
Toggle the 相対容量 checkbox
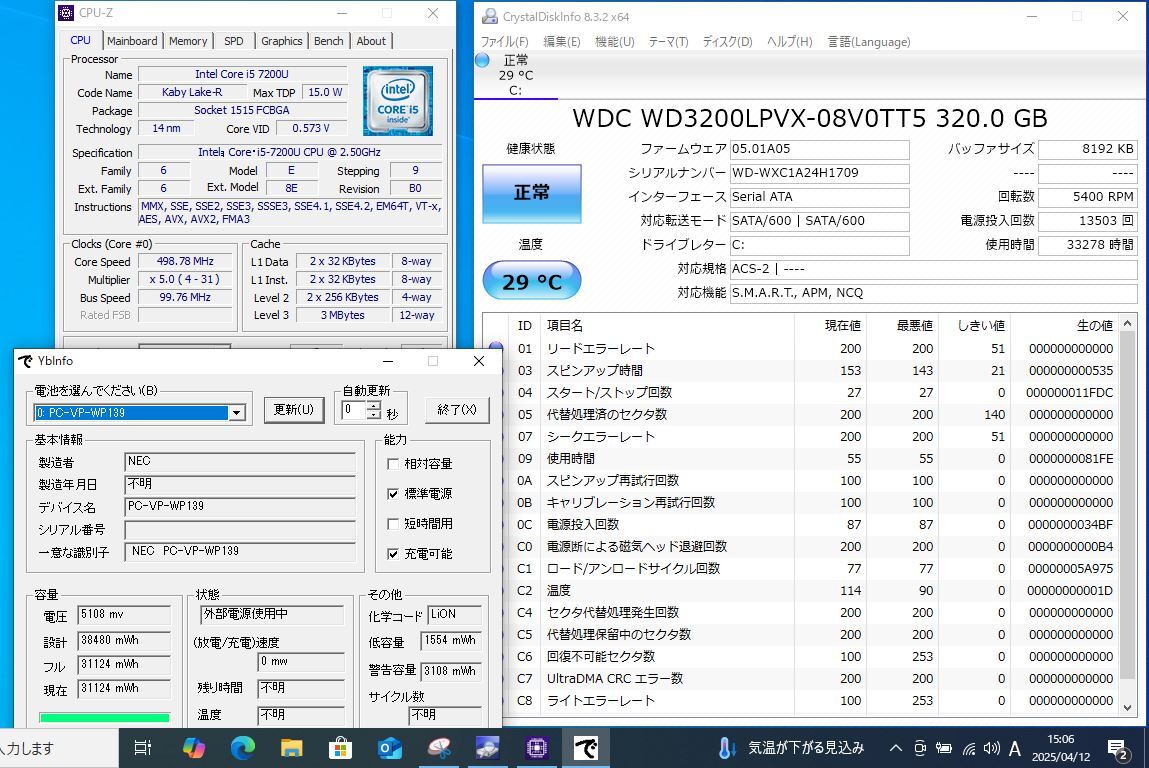pyautogui.click(x=393, y=464)
